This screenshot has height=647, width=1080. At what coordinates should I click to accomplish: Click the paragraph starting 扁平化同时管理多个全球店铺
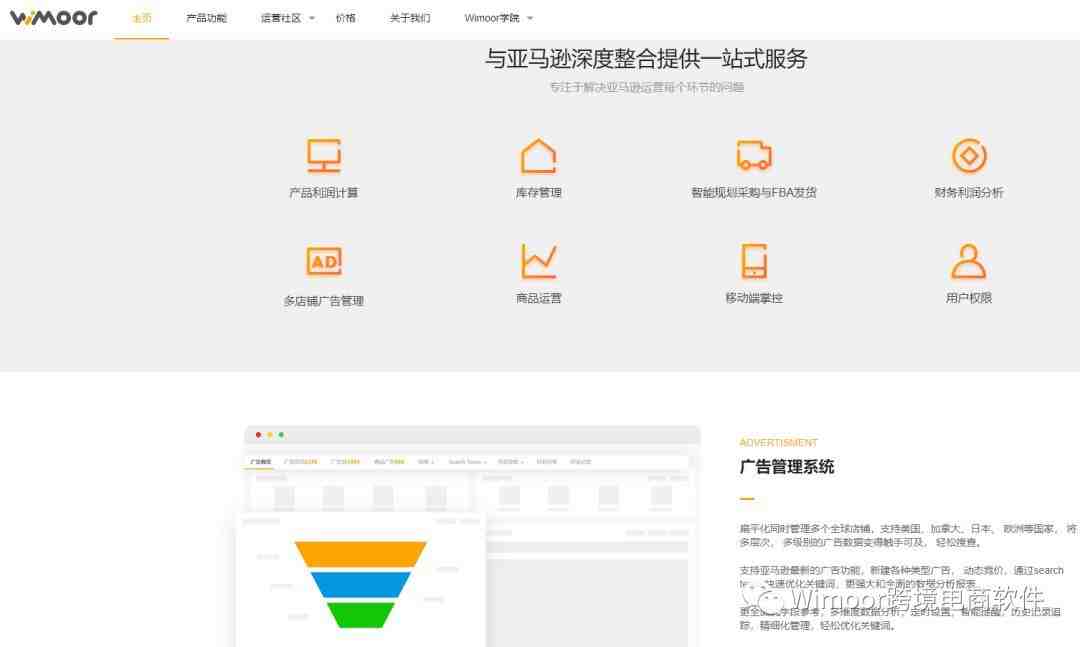908,535
